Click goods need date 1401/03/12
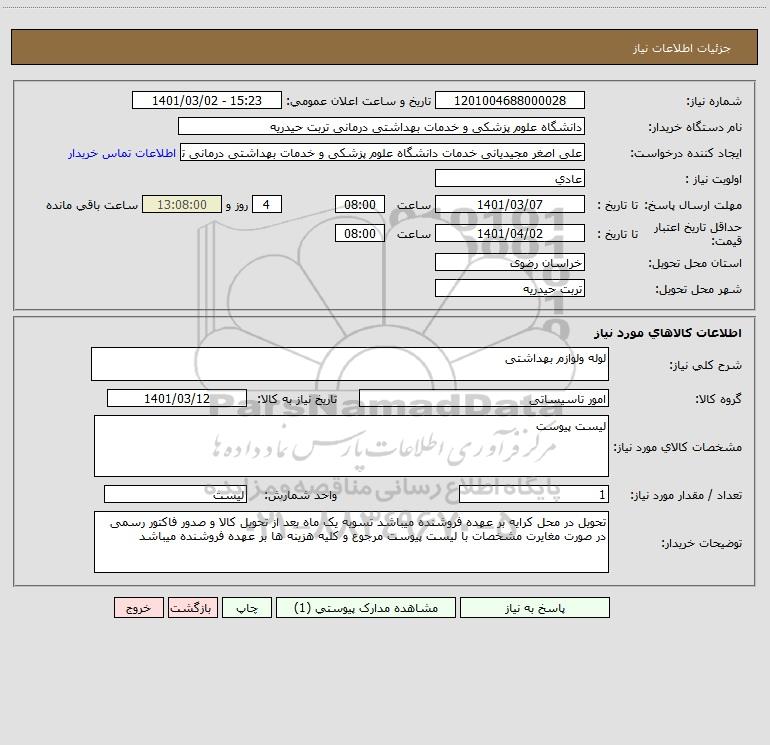770x745 pixels. click(177, 398)
